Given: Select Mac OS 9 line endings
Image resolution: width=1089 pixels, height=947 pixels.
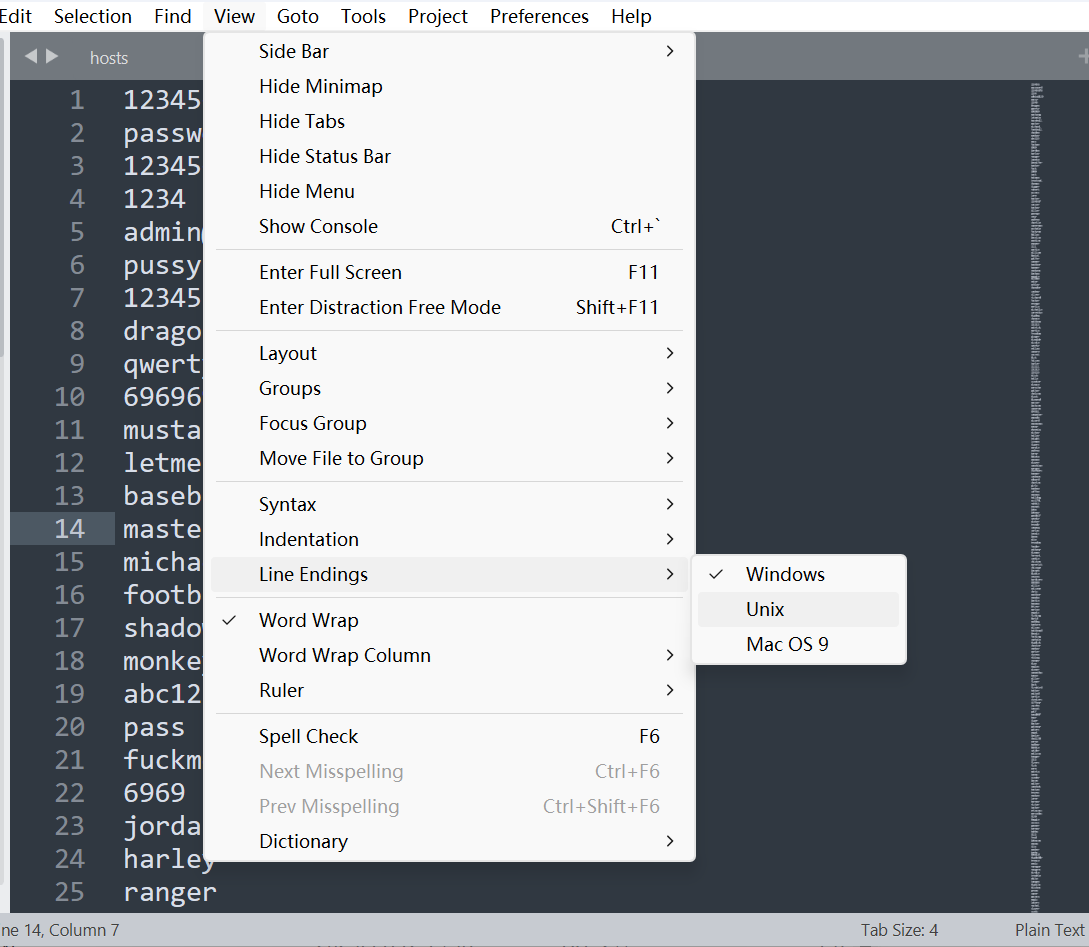Looking at the screenshot, I should [x=799, y=644].
